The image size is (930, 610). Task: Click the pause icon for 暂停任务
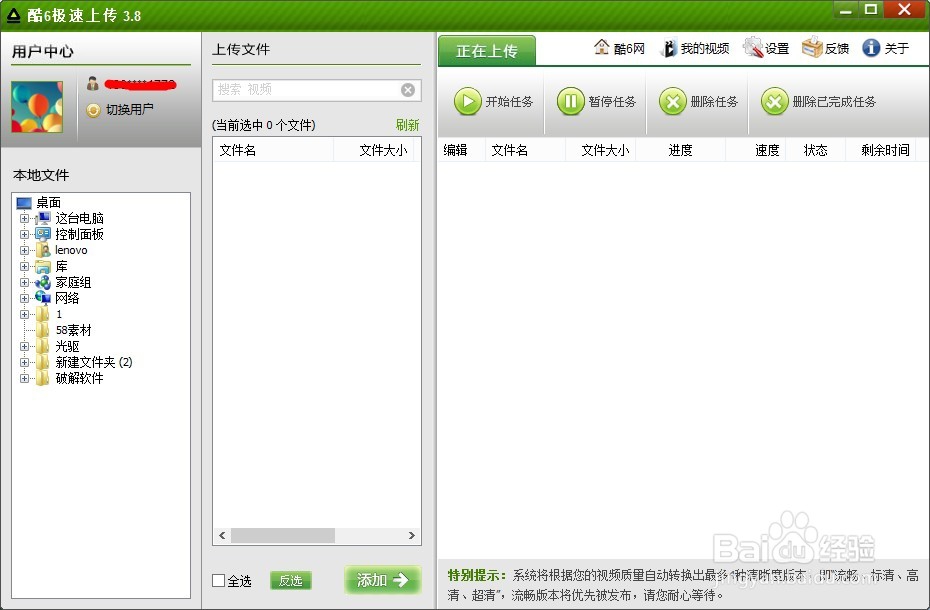[x=570, y=101]
